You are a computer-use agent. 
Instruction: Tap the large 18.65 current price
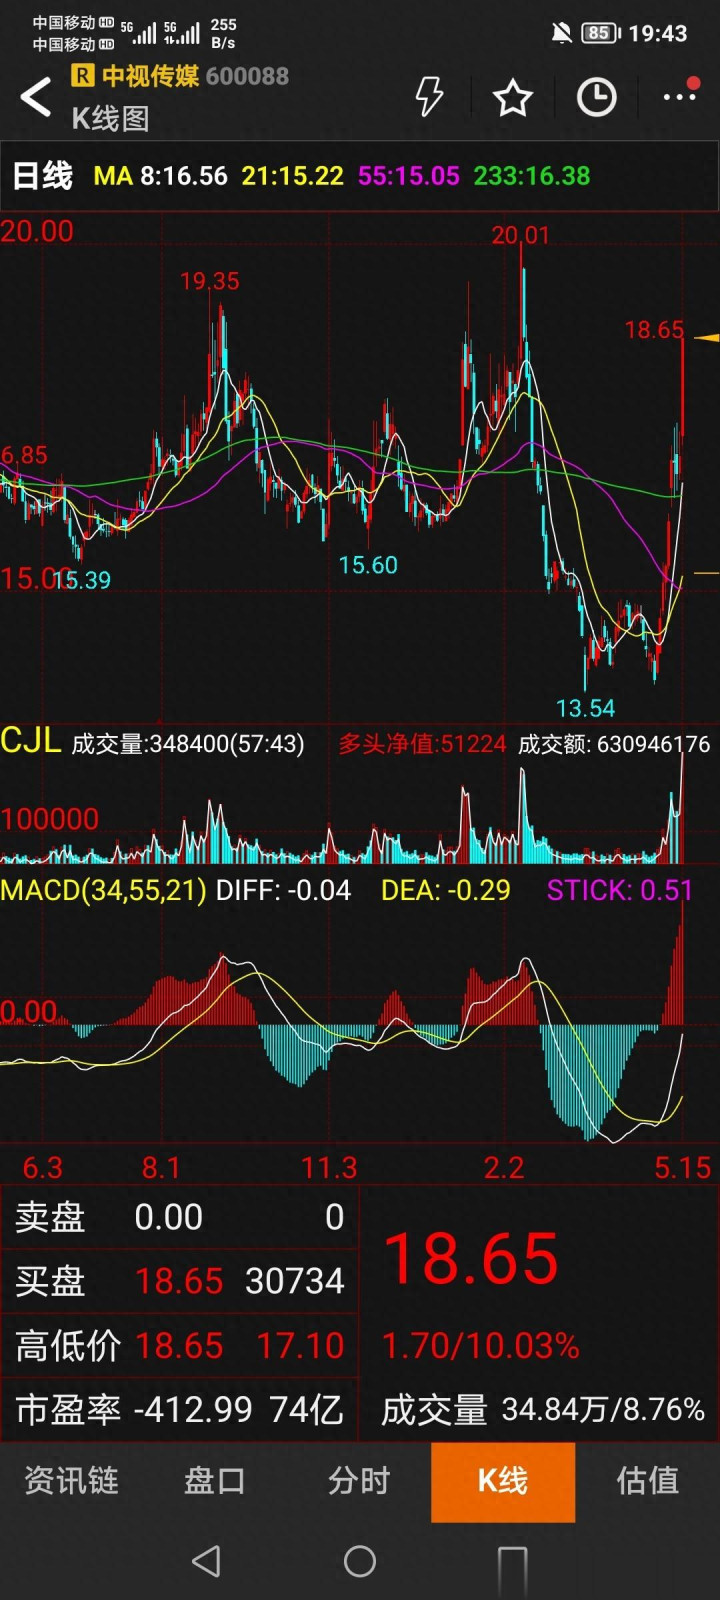(x=471, y=1258)
